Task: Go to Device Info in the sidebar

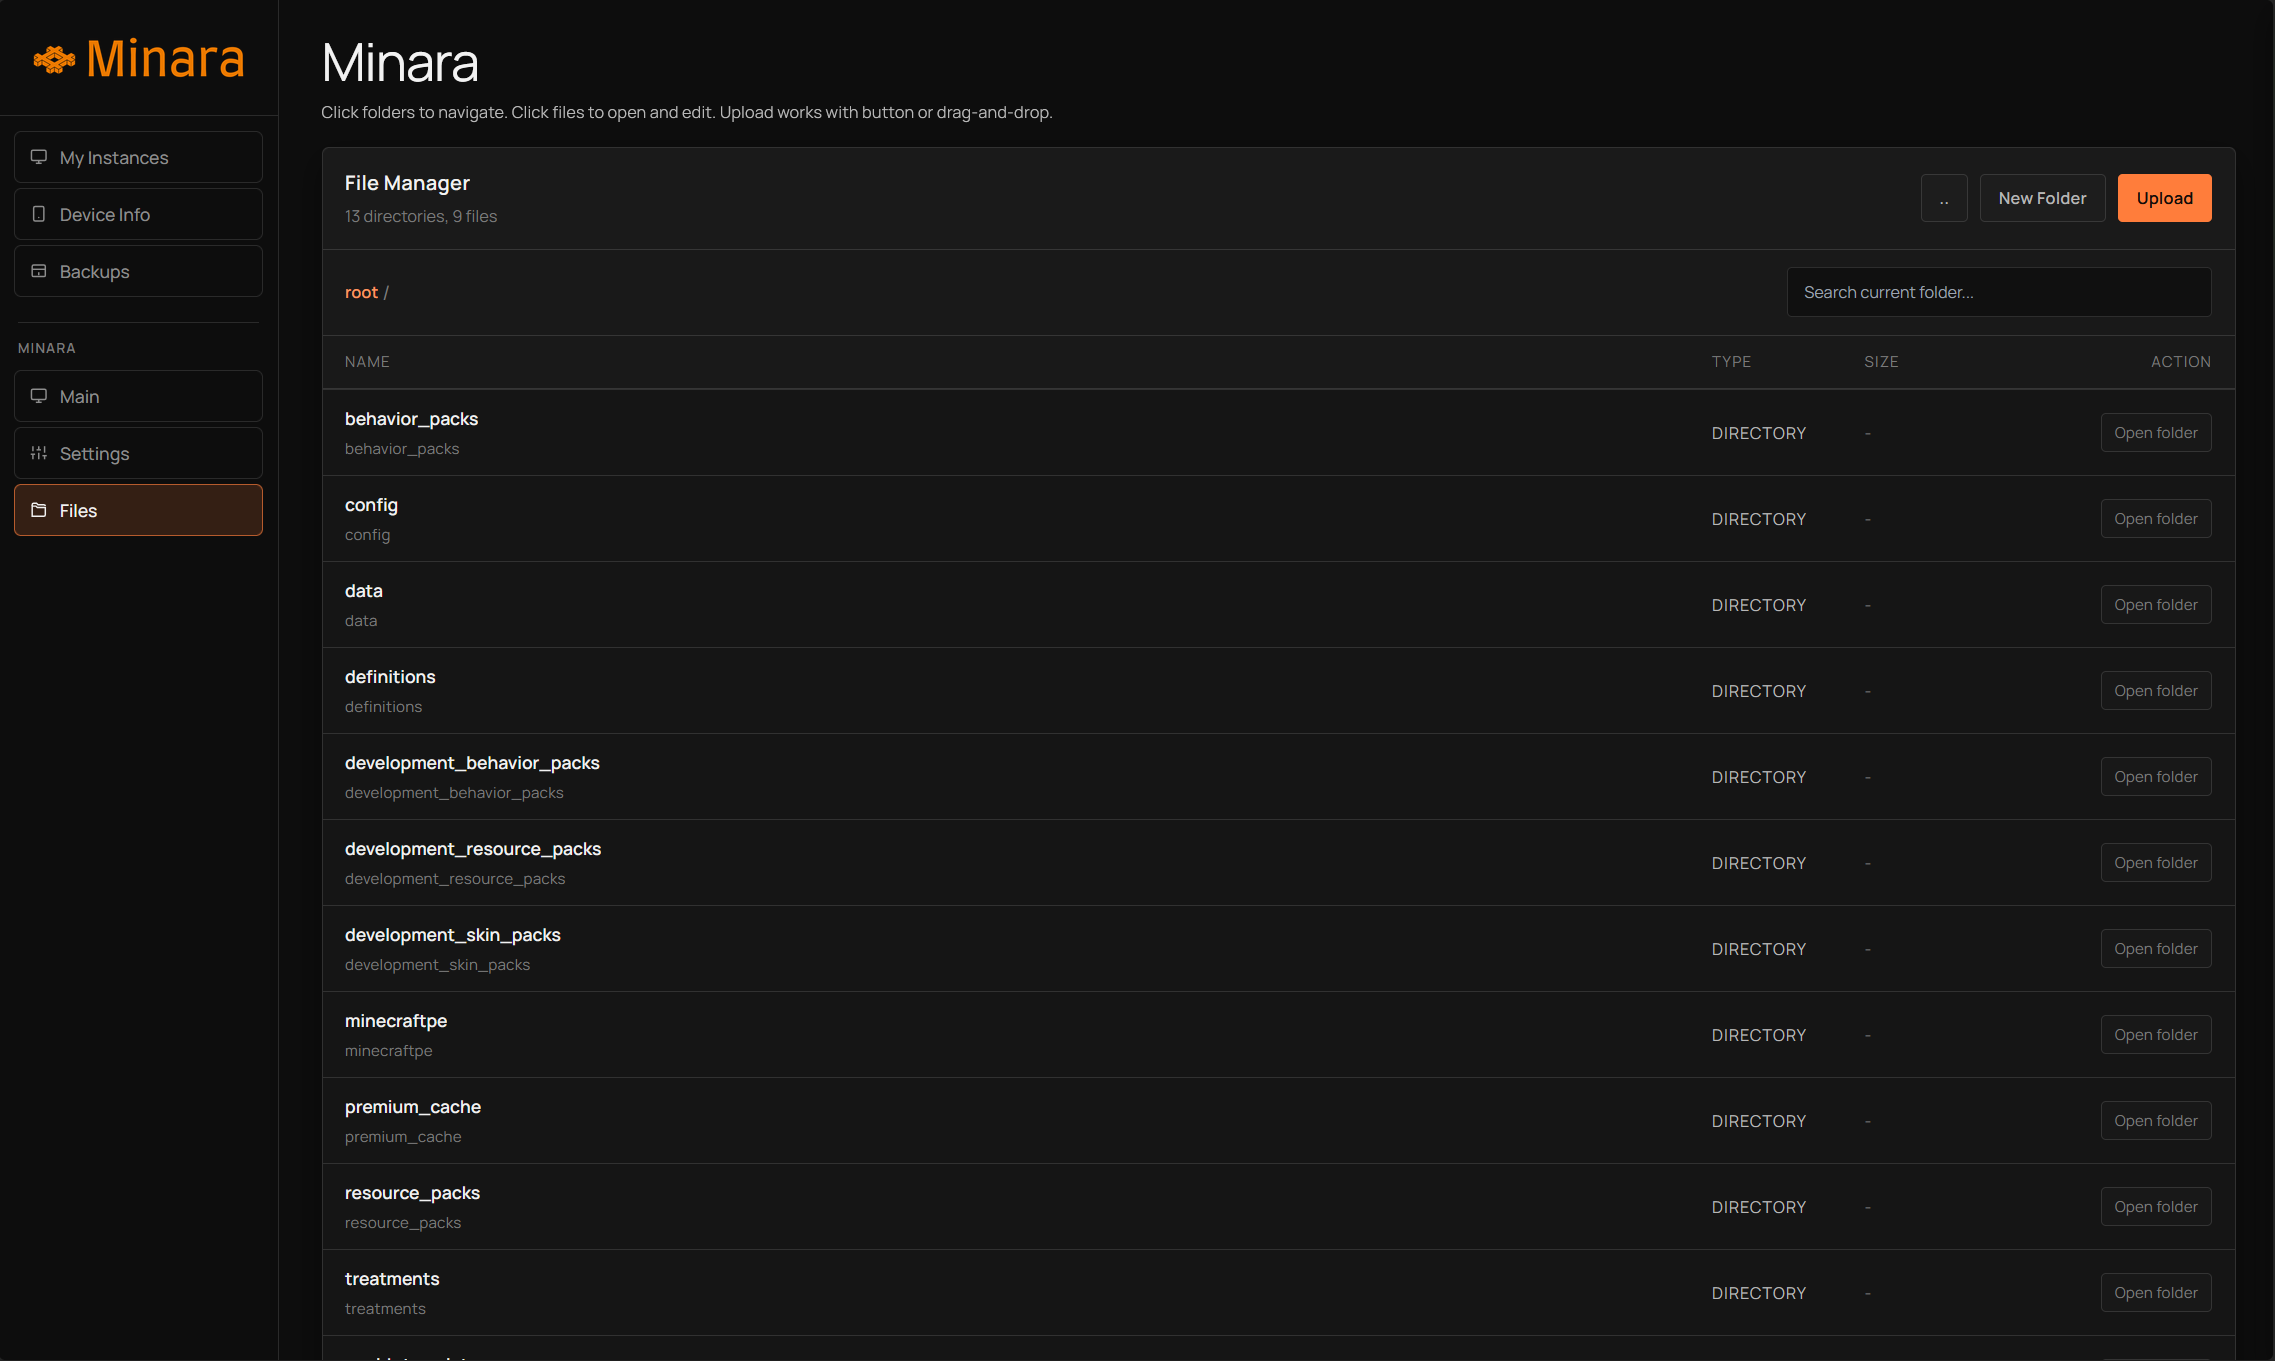Action: 138,214
